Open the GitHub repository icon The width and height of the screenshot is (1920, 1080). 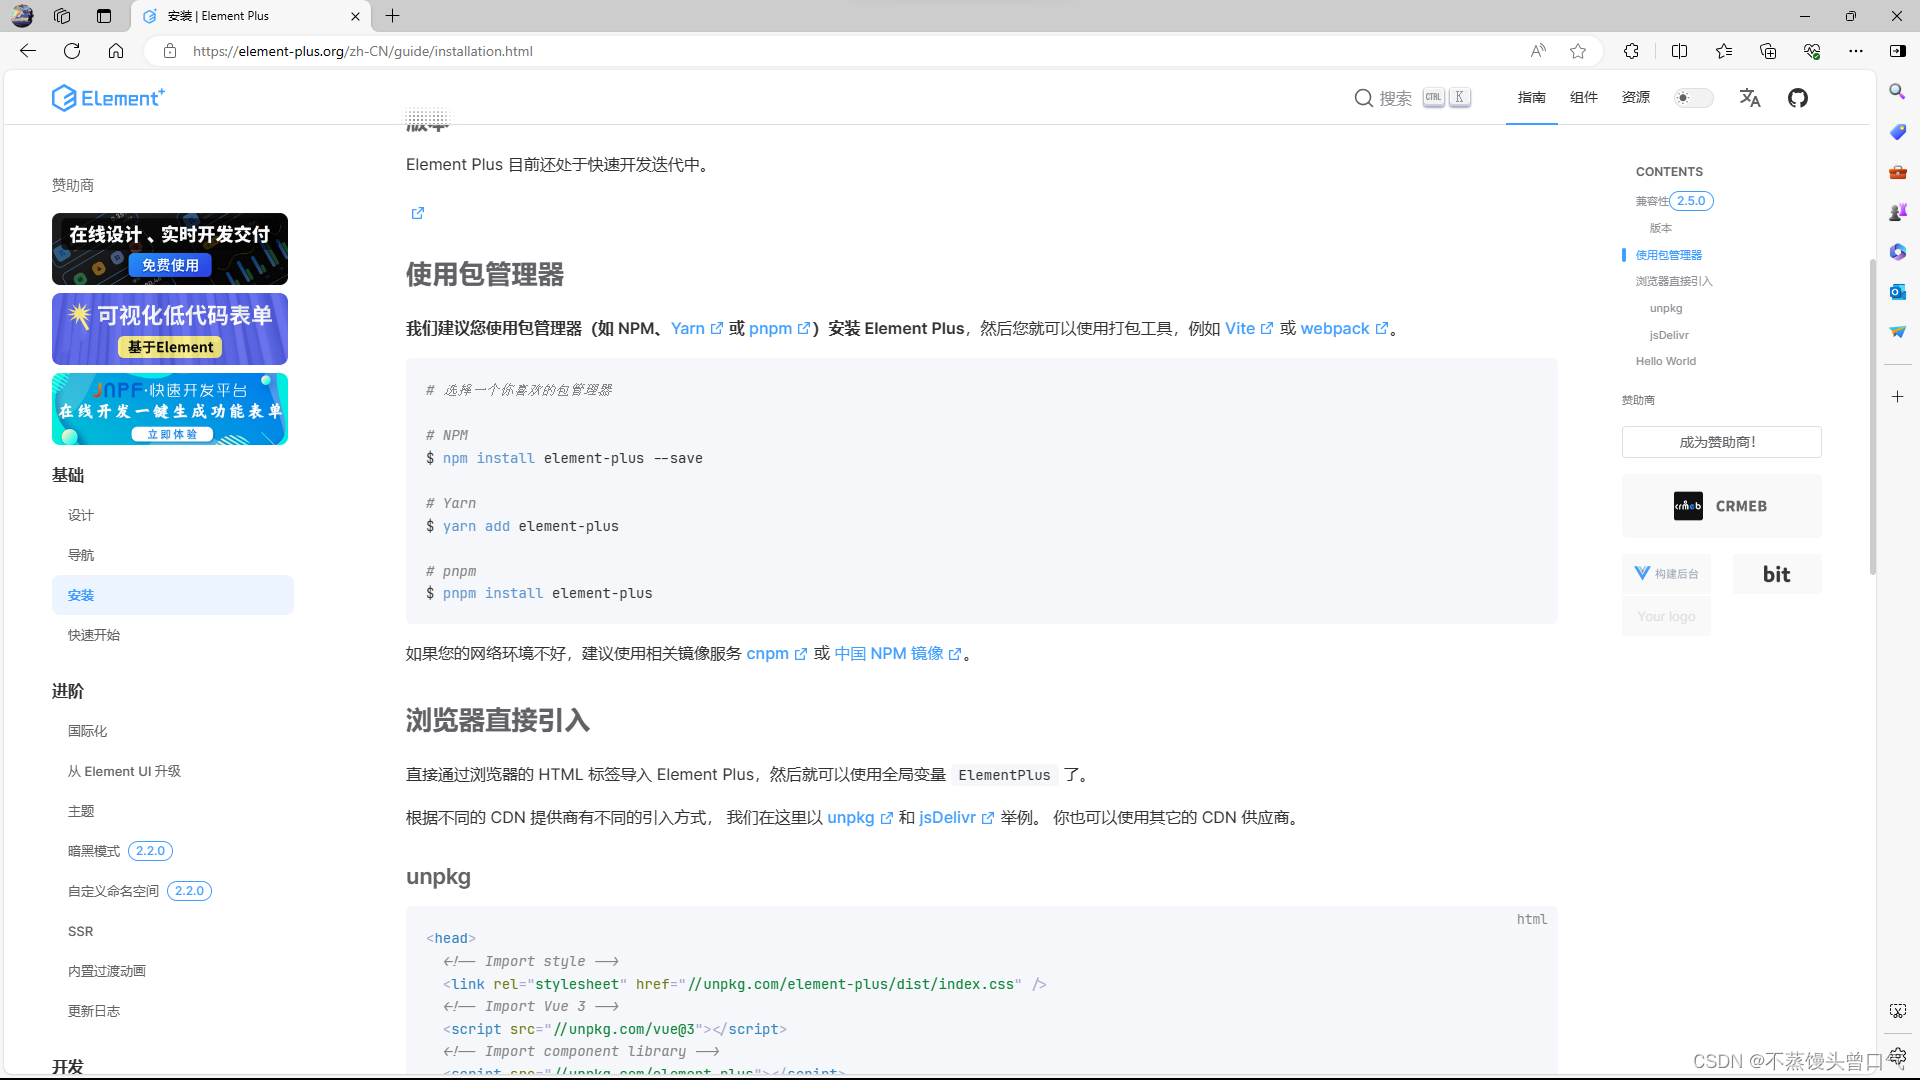1798,97
